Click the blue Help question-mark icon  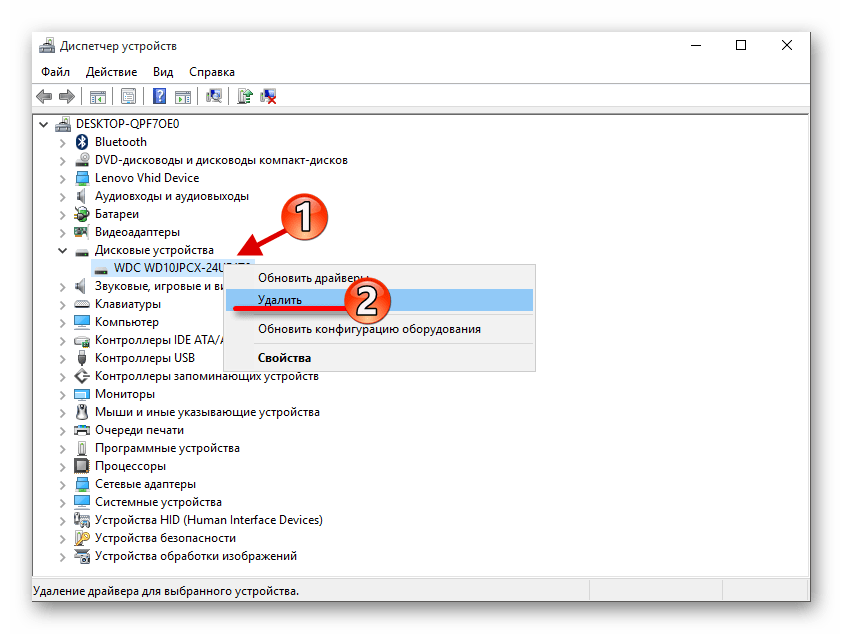click(x=159, y=97)
